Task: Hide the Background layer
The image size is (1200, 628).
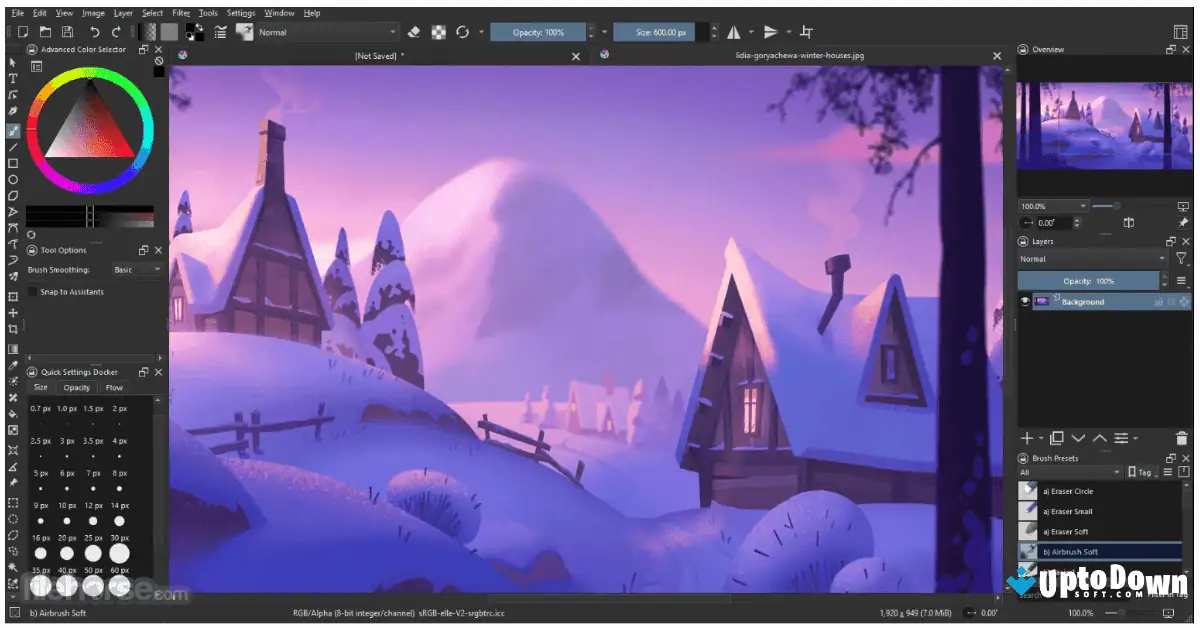Action: 1025,301
